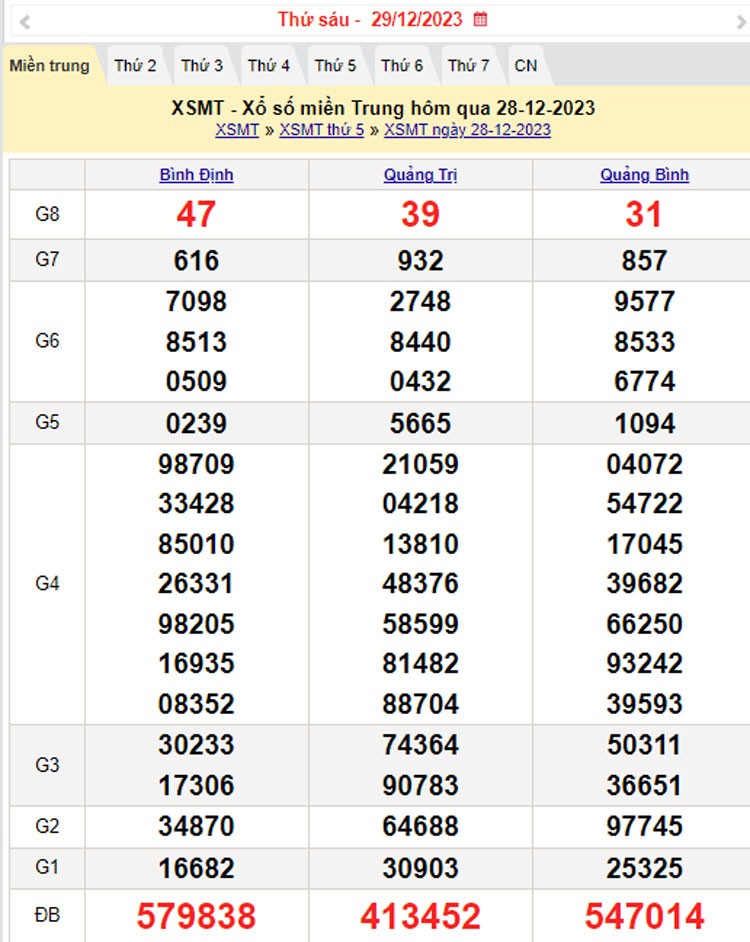The height and width of the screenshot is (942, 750).
Task: Open the XSMT thứ 5 link
Action: pos(321,130)
